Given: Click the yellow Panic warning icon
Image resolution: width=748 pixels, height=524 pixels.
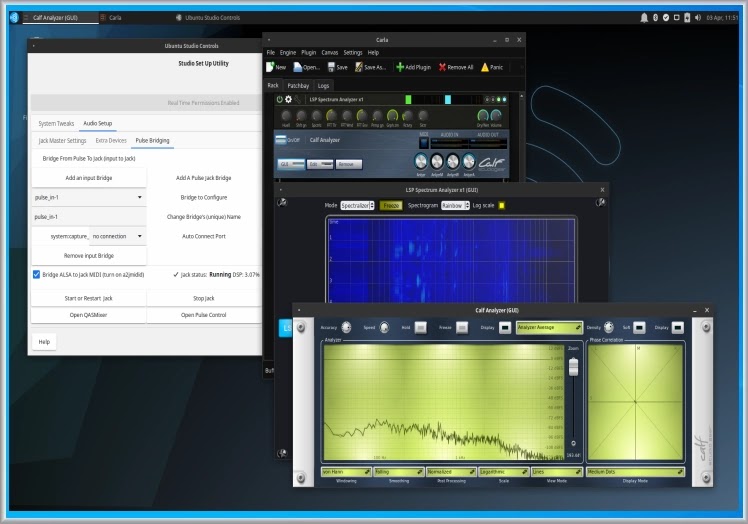Looking at the screenshot, I should 485,67.
